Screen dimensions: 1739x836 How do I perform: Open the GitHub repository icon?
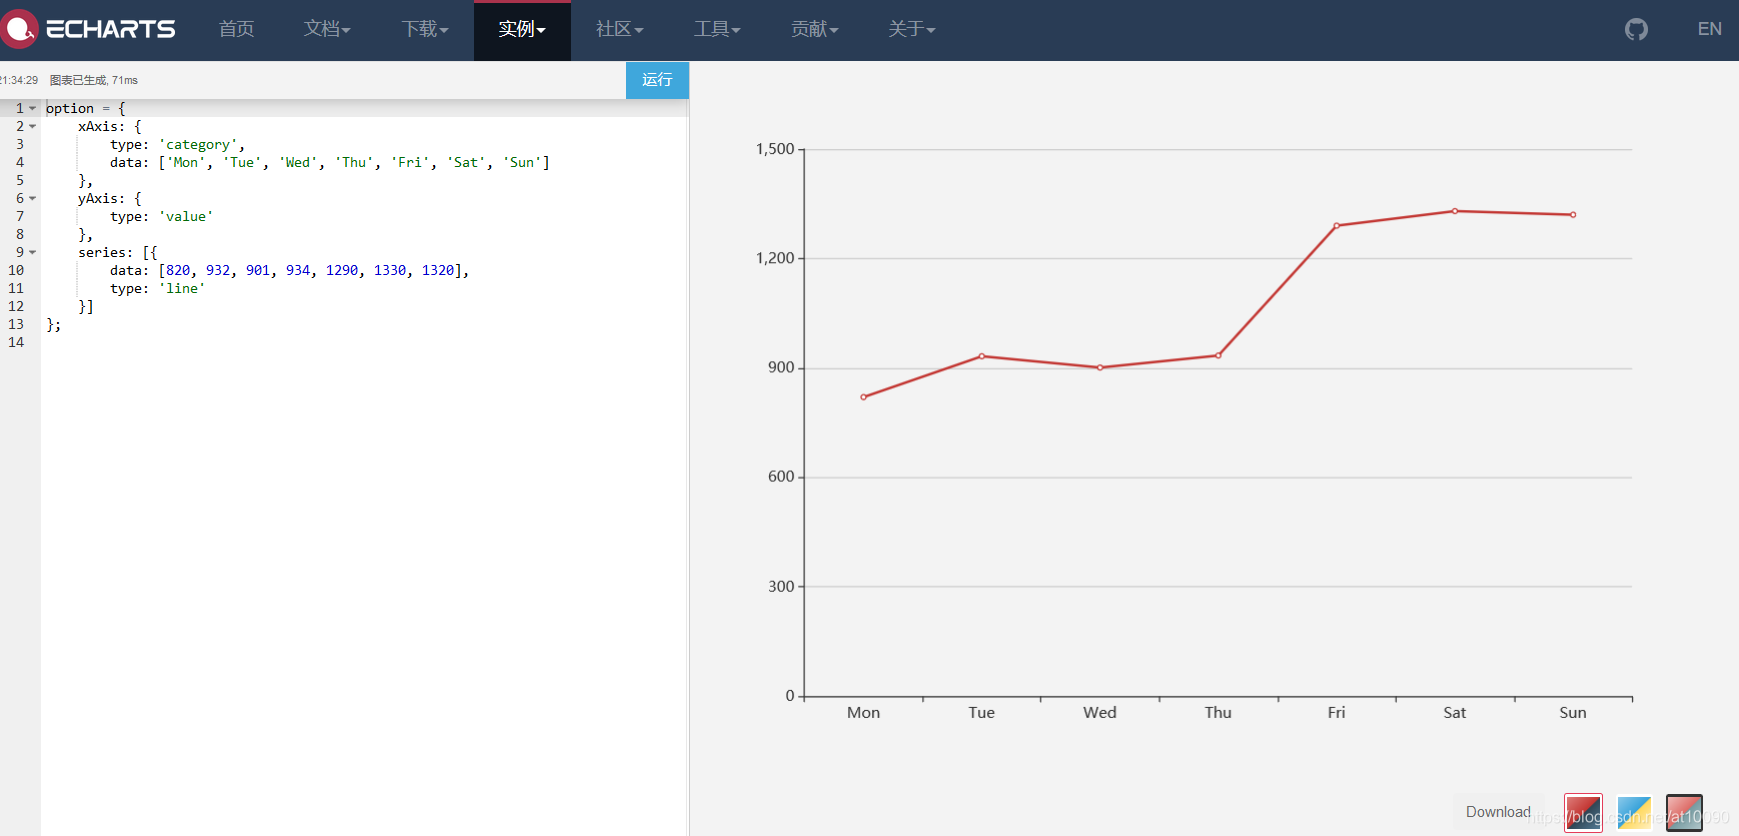pos(1636,29)
